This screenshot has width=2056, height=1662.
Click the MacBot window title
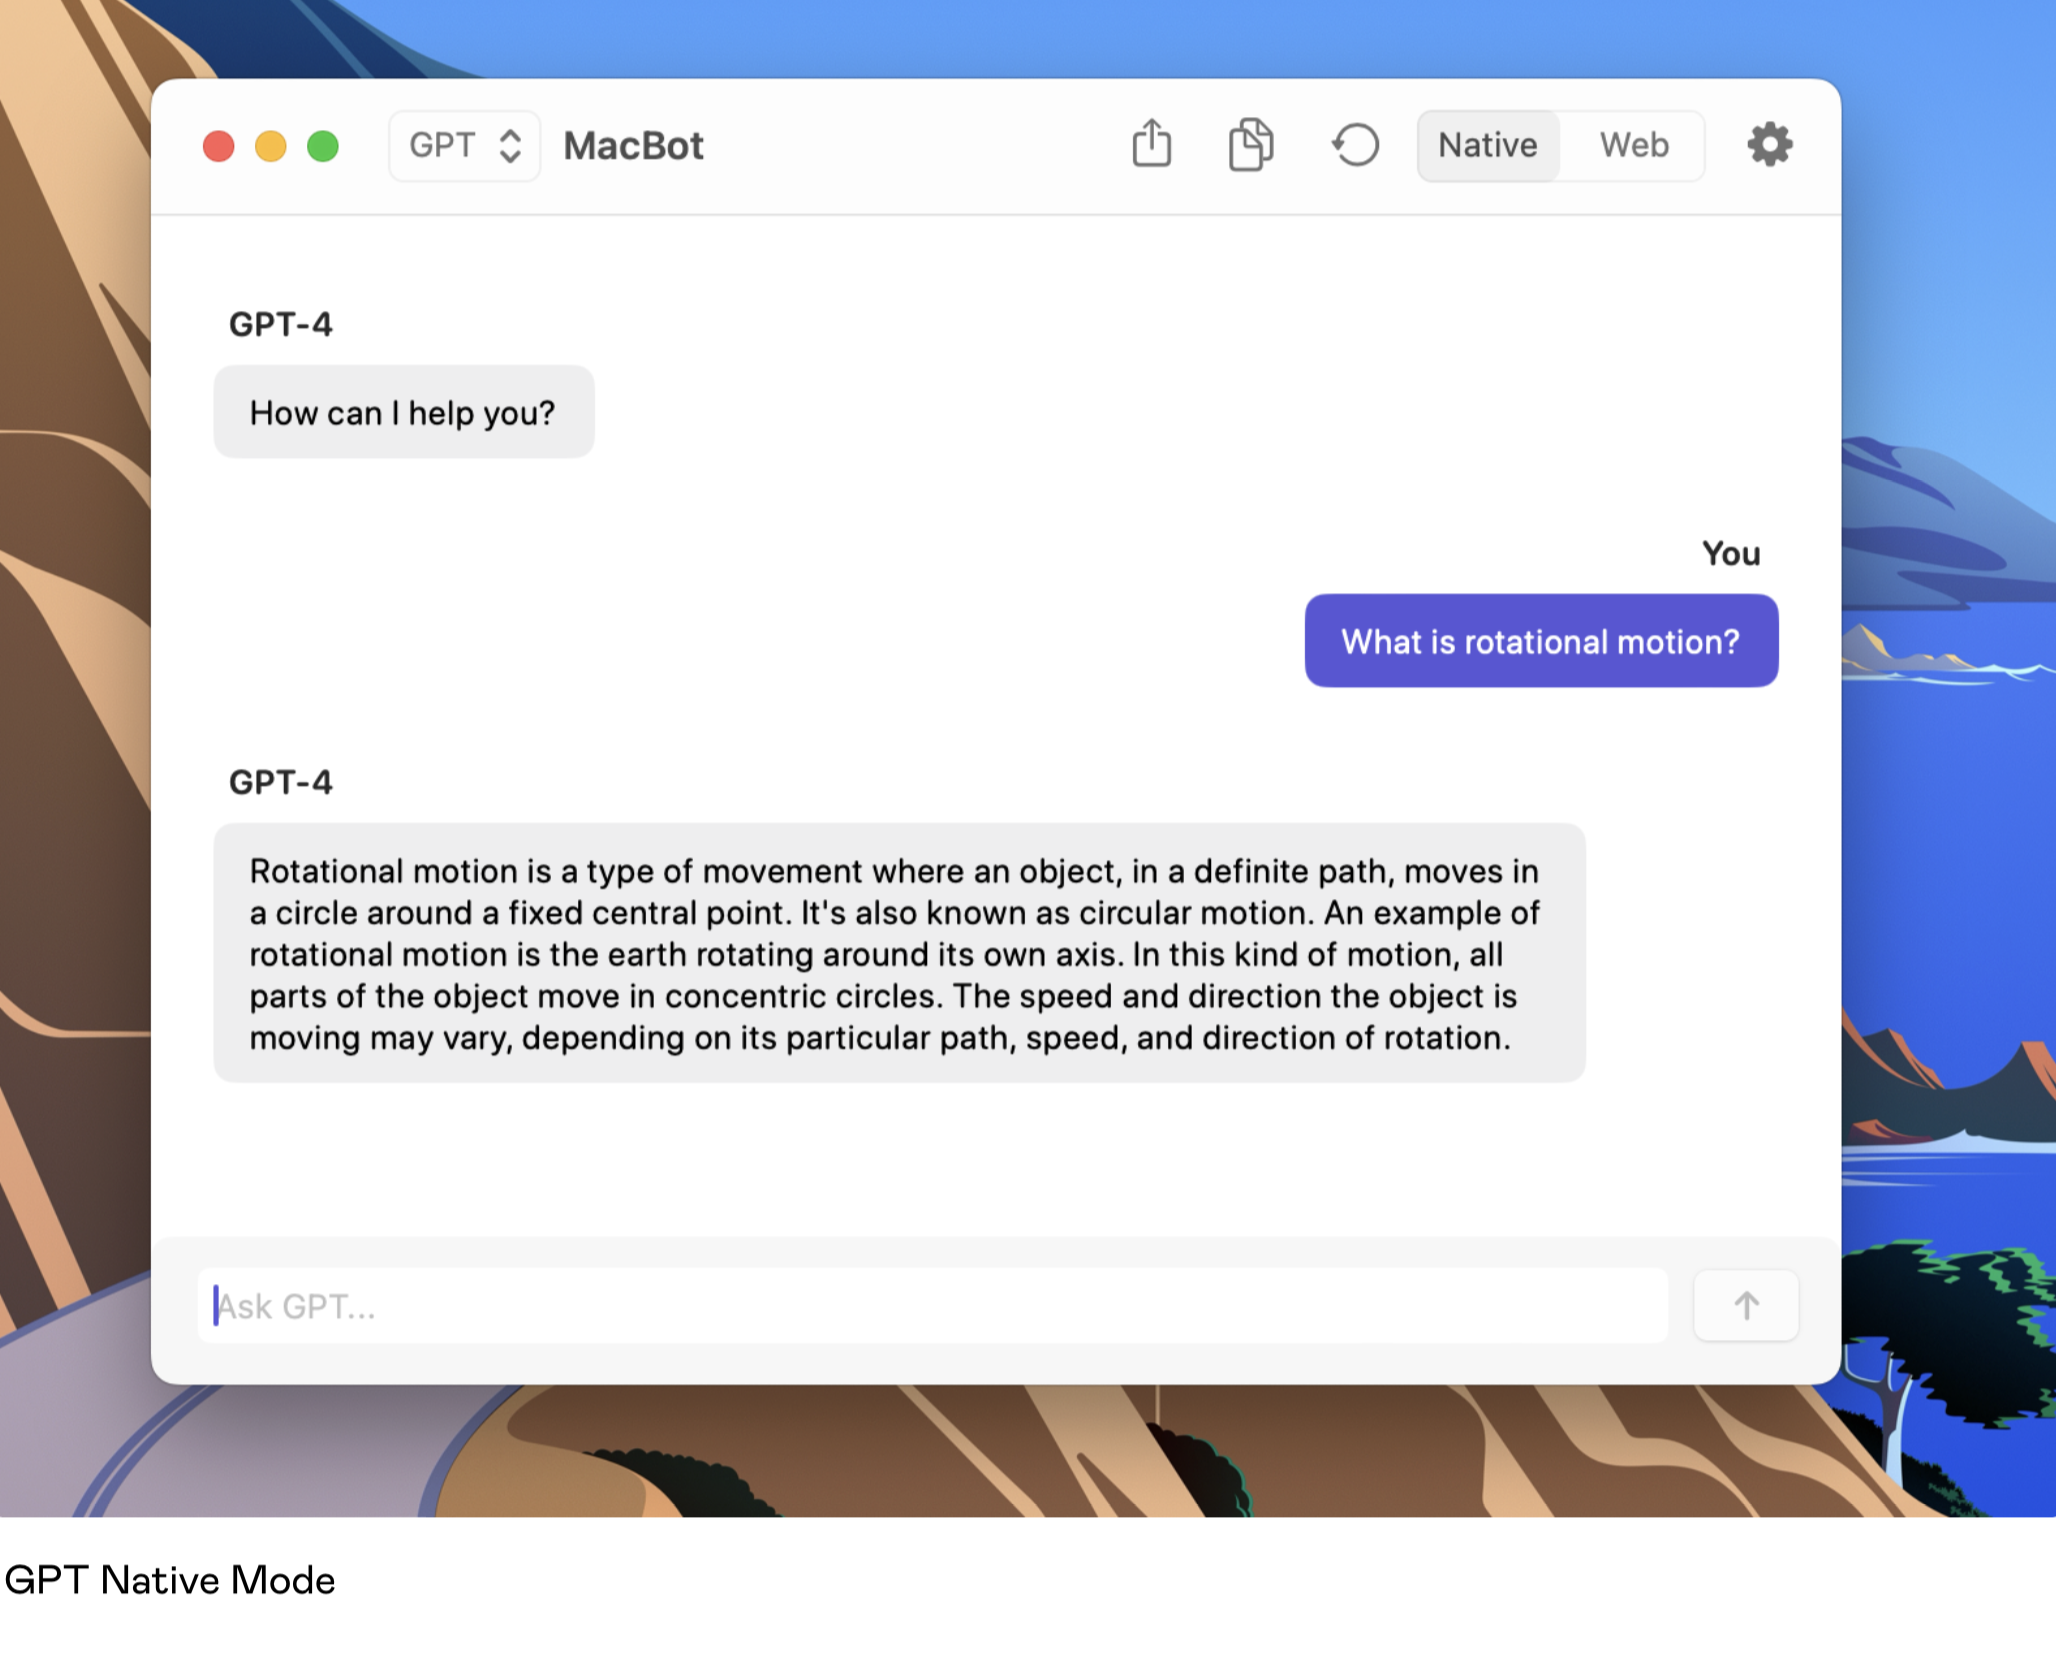click(633, 146)
